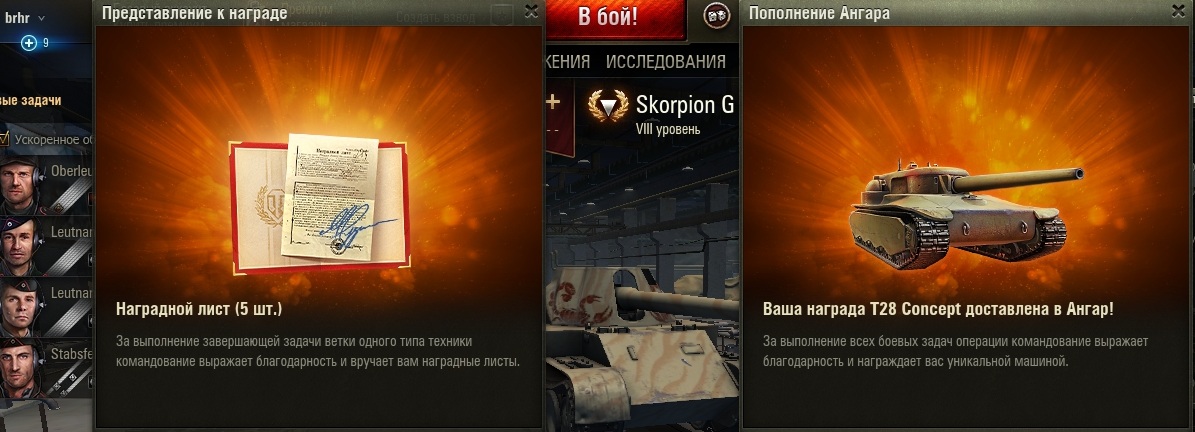The width and height of the screenshot is (1195, 432).
Task: Switch to the partially hidden ЖЕНИЯ tab
Action: 568,62
